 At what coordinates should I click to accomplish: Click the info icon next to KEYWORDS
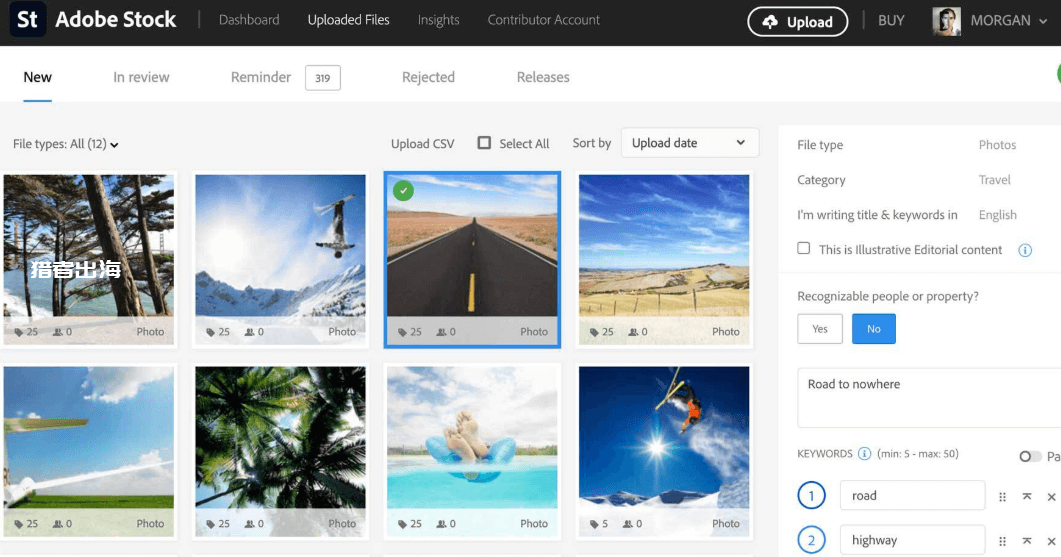click(864, 454)
